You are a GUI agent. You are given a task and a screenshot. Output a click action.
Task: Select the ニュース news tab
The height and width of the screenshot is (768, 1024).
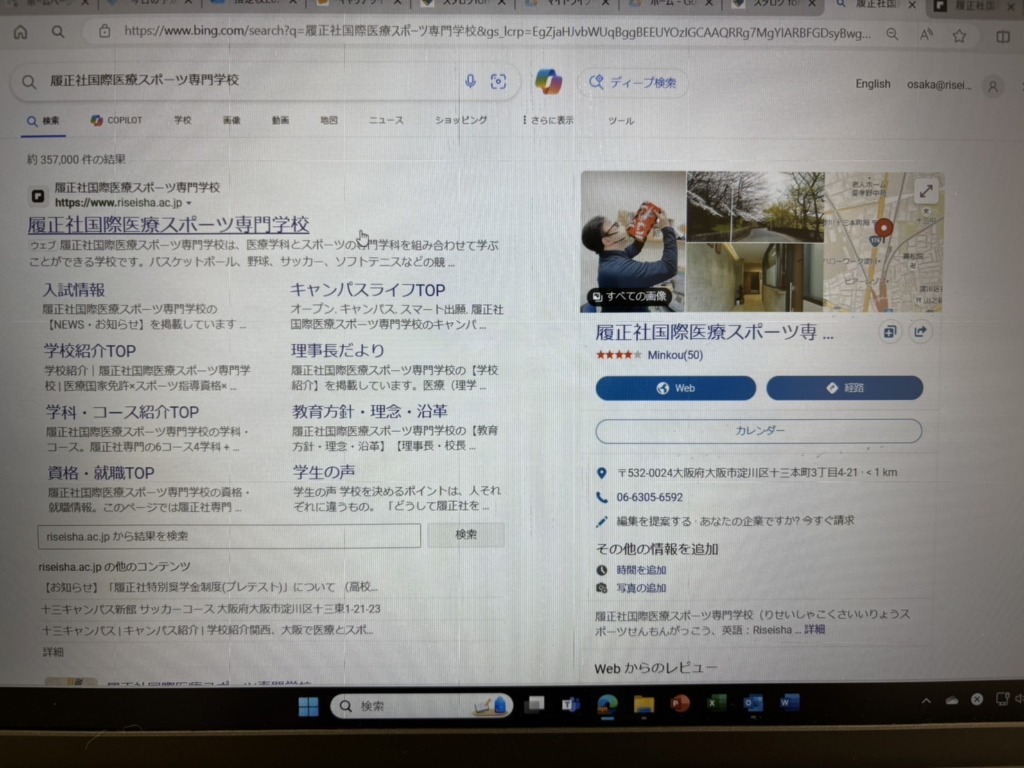(386, 120)
